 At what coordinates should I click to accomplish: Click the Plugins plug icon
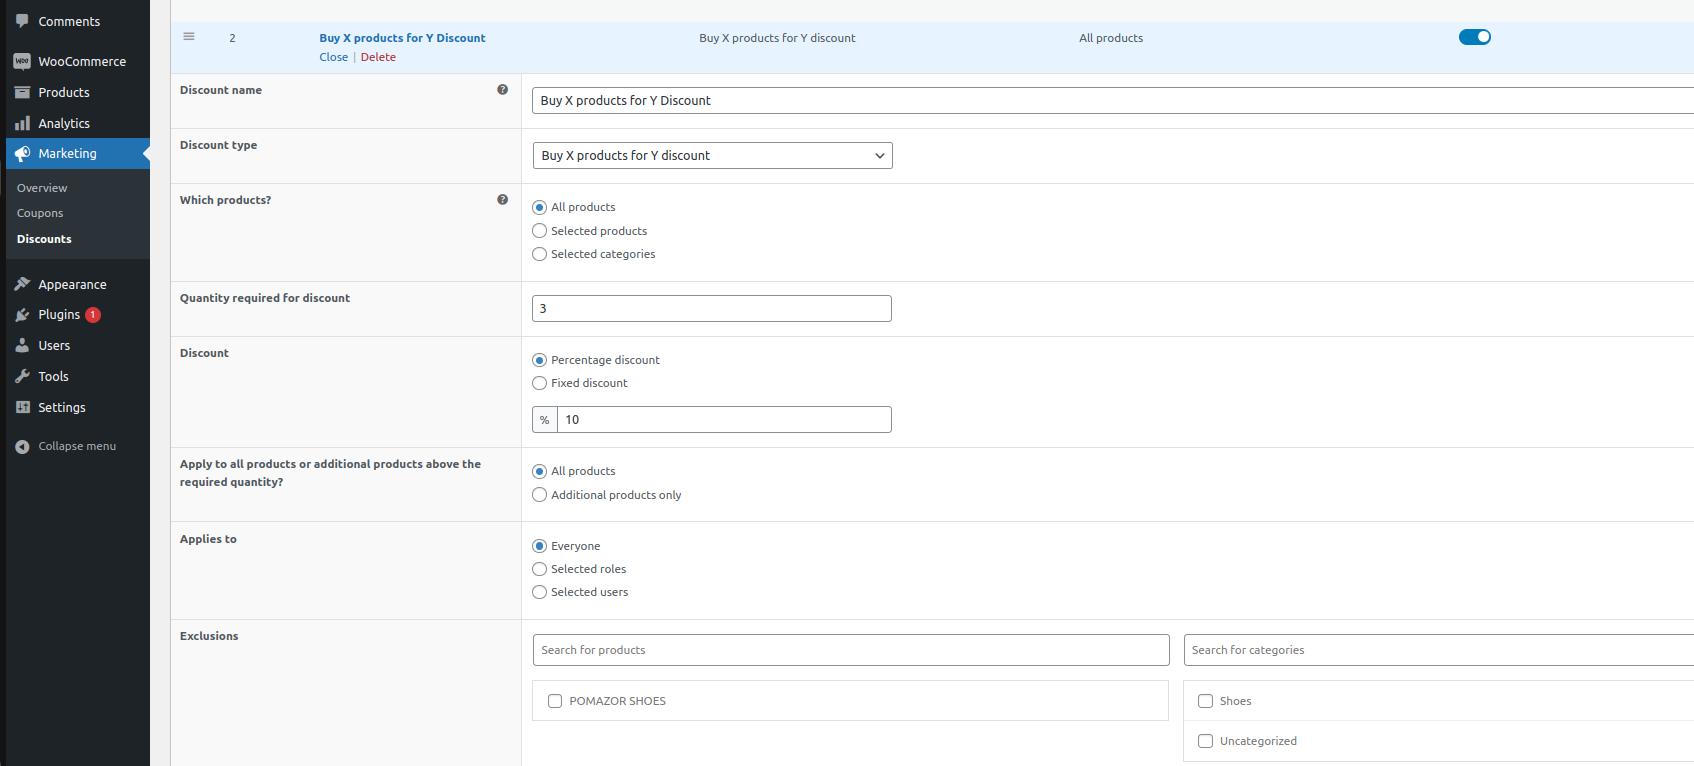point(22,315)
